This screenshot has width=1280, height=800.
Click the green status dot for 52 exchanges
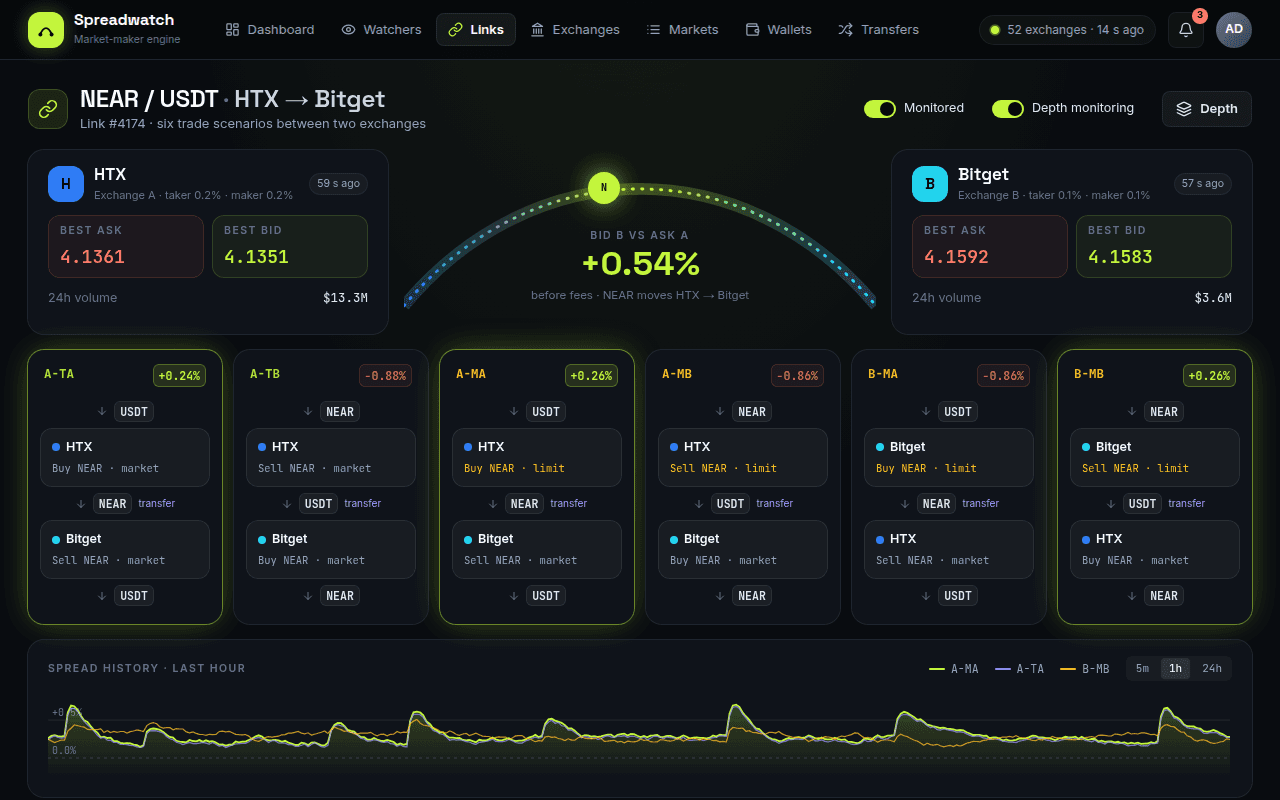(x=995, y=30)
